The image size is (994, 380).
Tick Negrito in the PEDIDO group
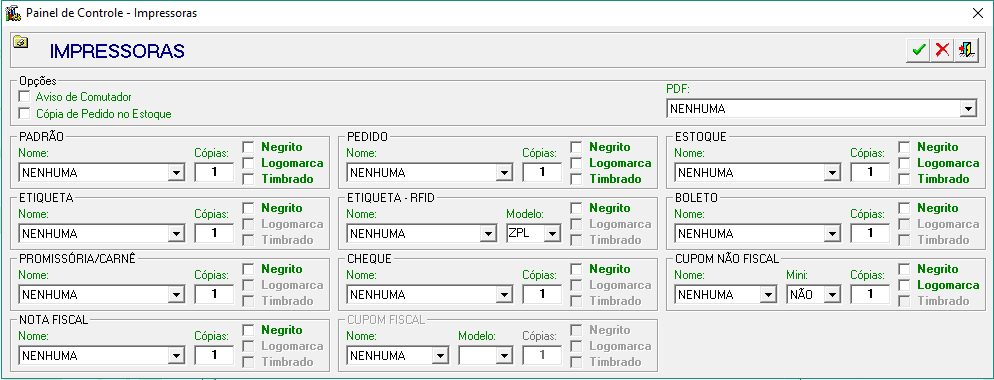click(576, 147)
